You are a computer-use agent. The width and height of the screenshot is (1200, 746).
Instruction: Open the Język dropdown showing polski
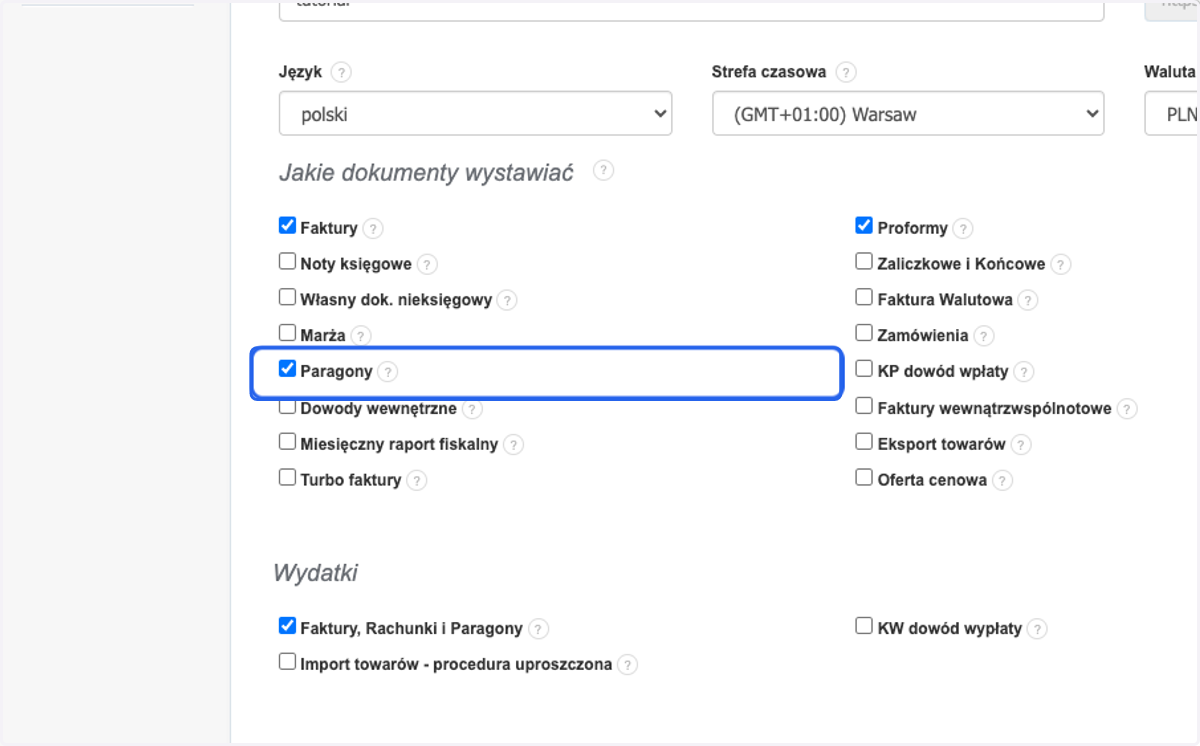tap(475, 114)
